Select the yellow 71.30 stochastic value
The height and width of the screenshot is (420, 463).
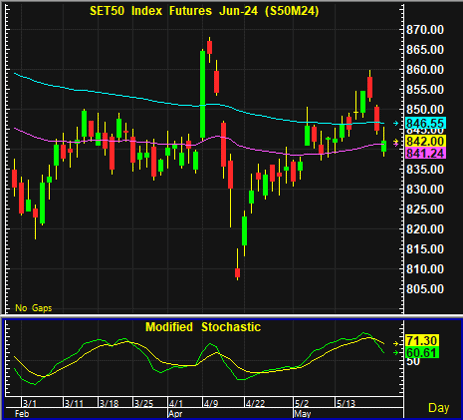point(421,341)
